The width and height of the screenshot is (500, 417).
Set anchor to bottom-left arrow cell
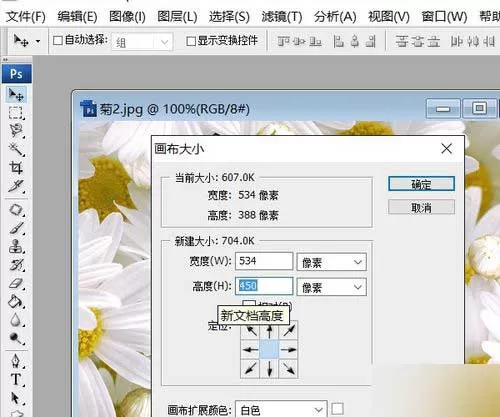tap(250, 369)
